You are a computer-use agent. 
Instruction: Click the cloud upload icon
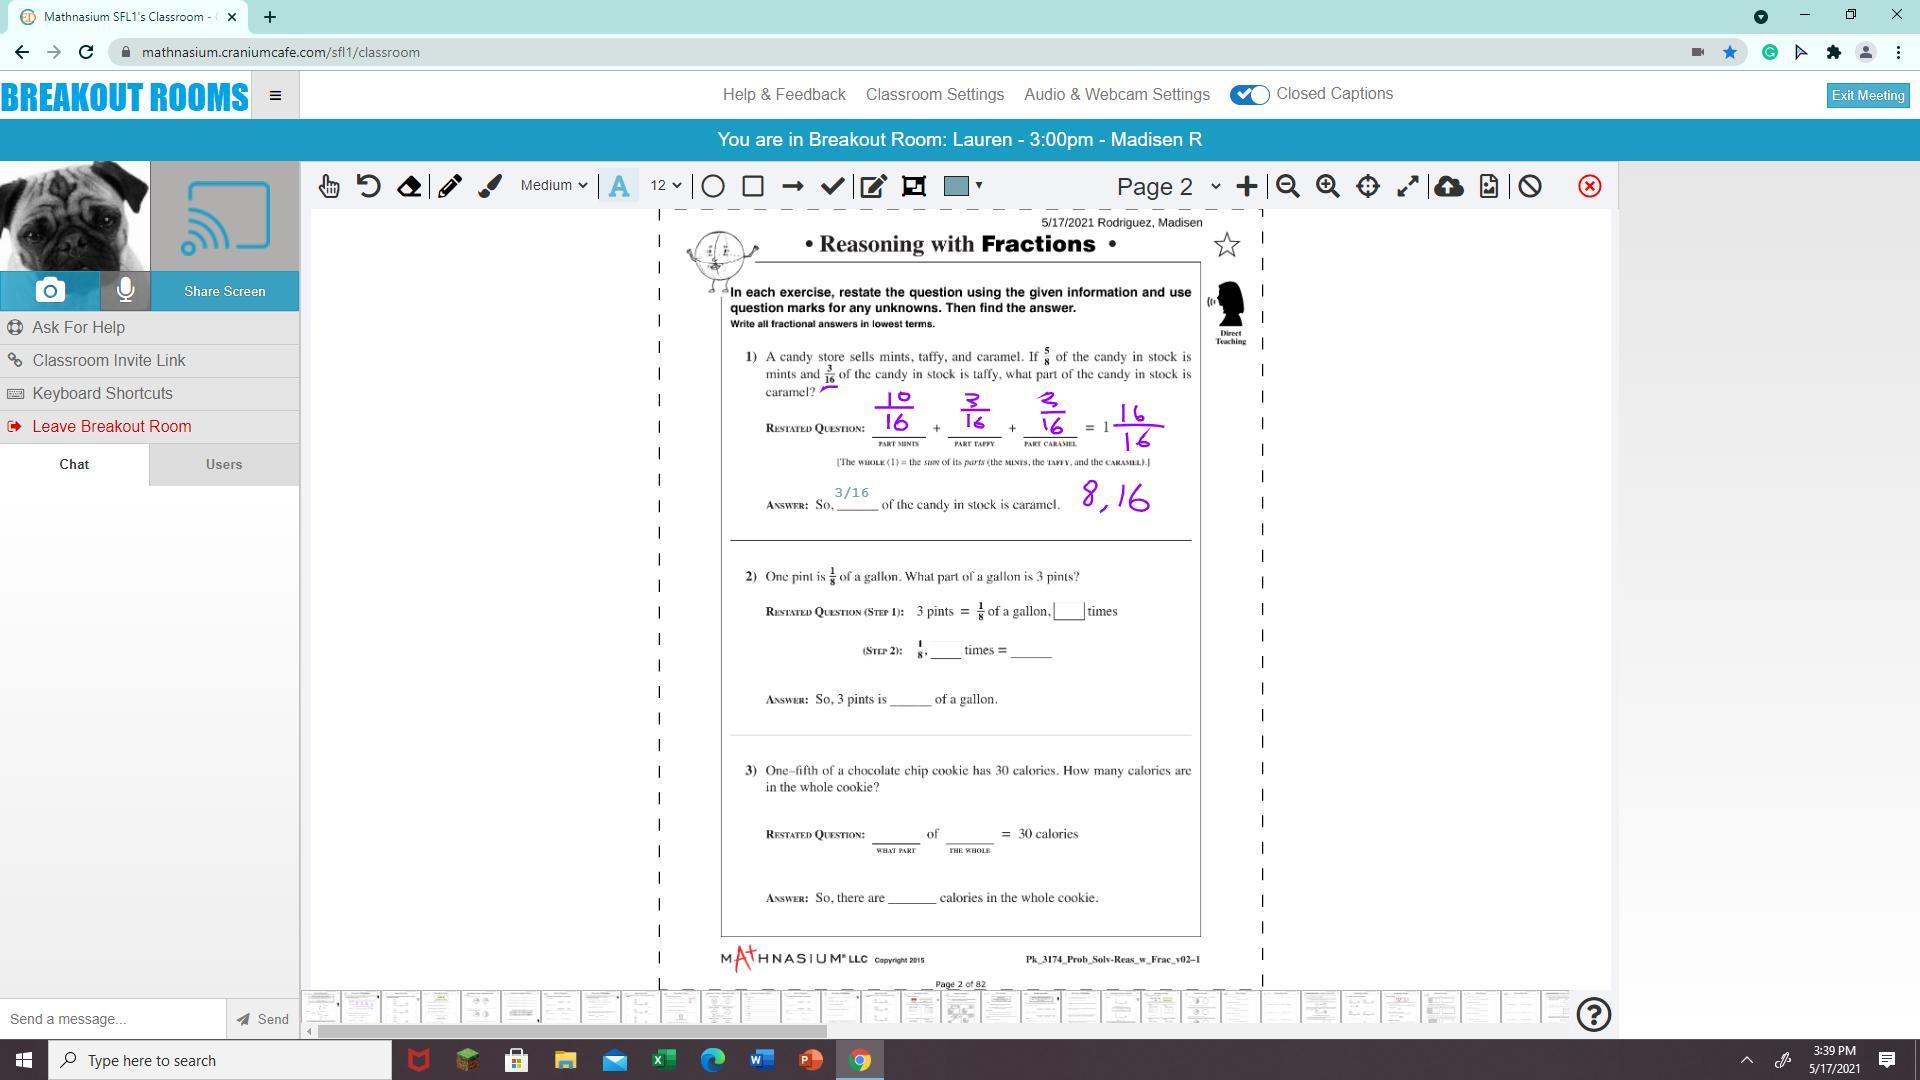tap(1448, 186)
